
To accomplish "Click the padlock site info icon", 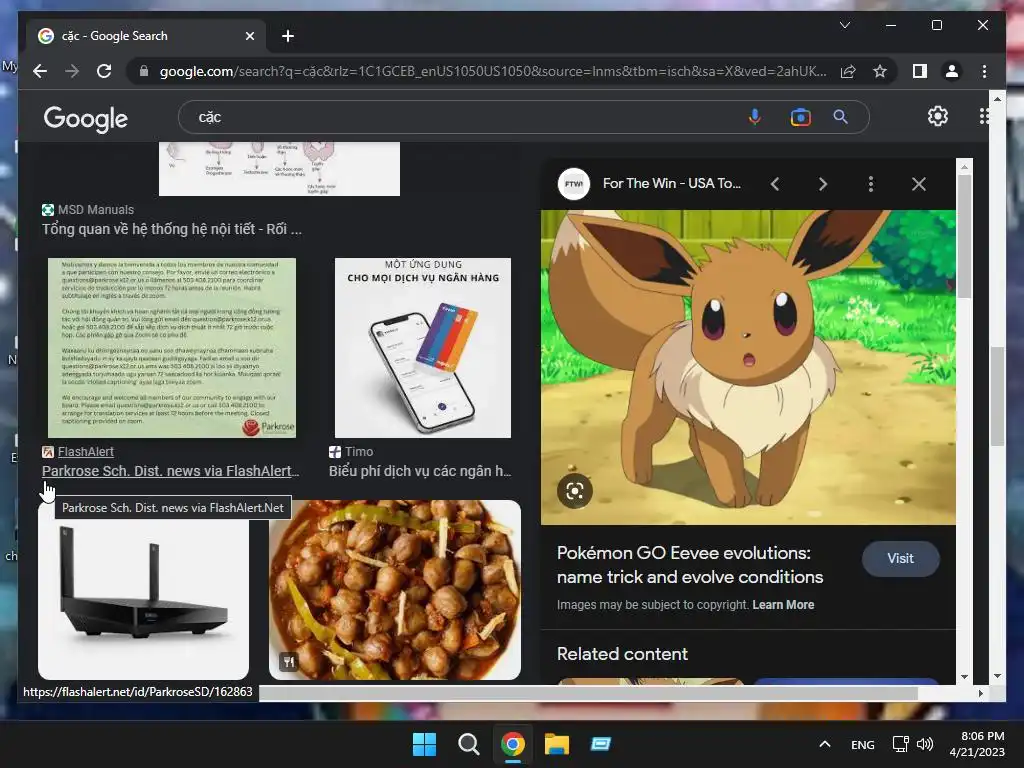I will [x=144, y=71].
